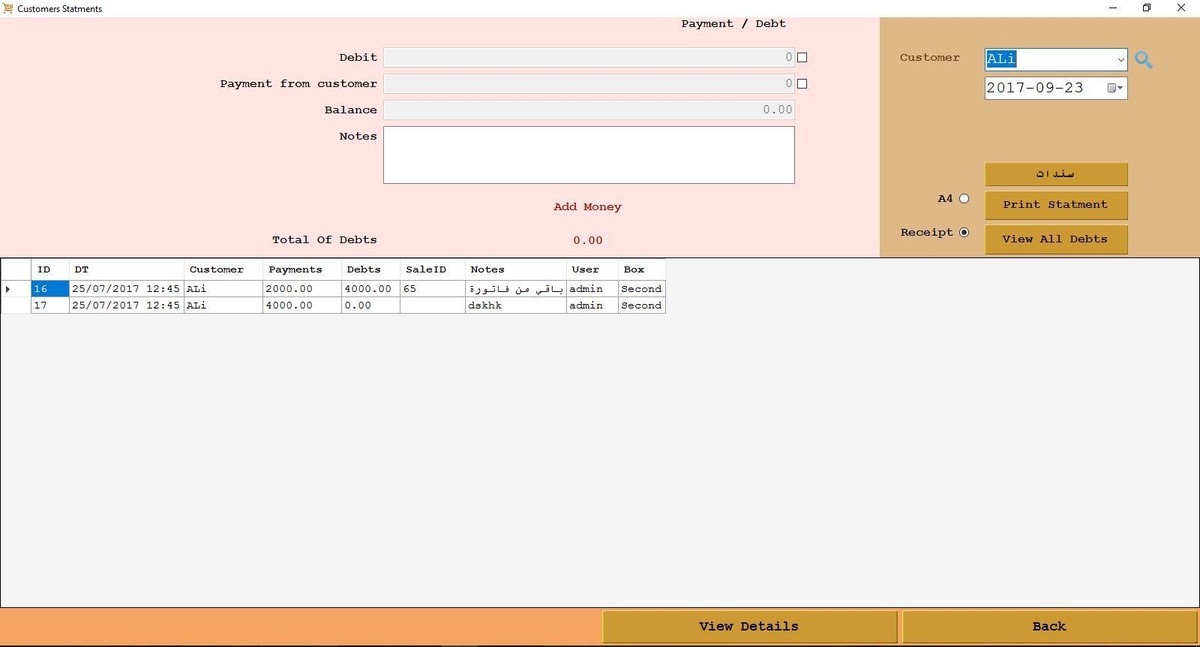Sort the table by Payments column header
Screen dimensions: 1200x647
[295, 270]
